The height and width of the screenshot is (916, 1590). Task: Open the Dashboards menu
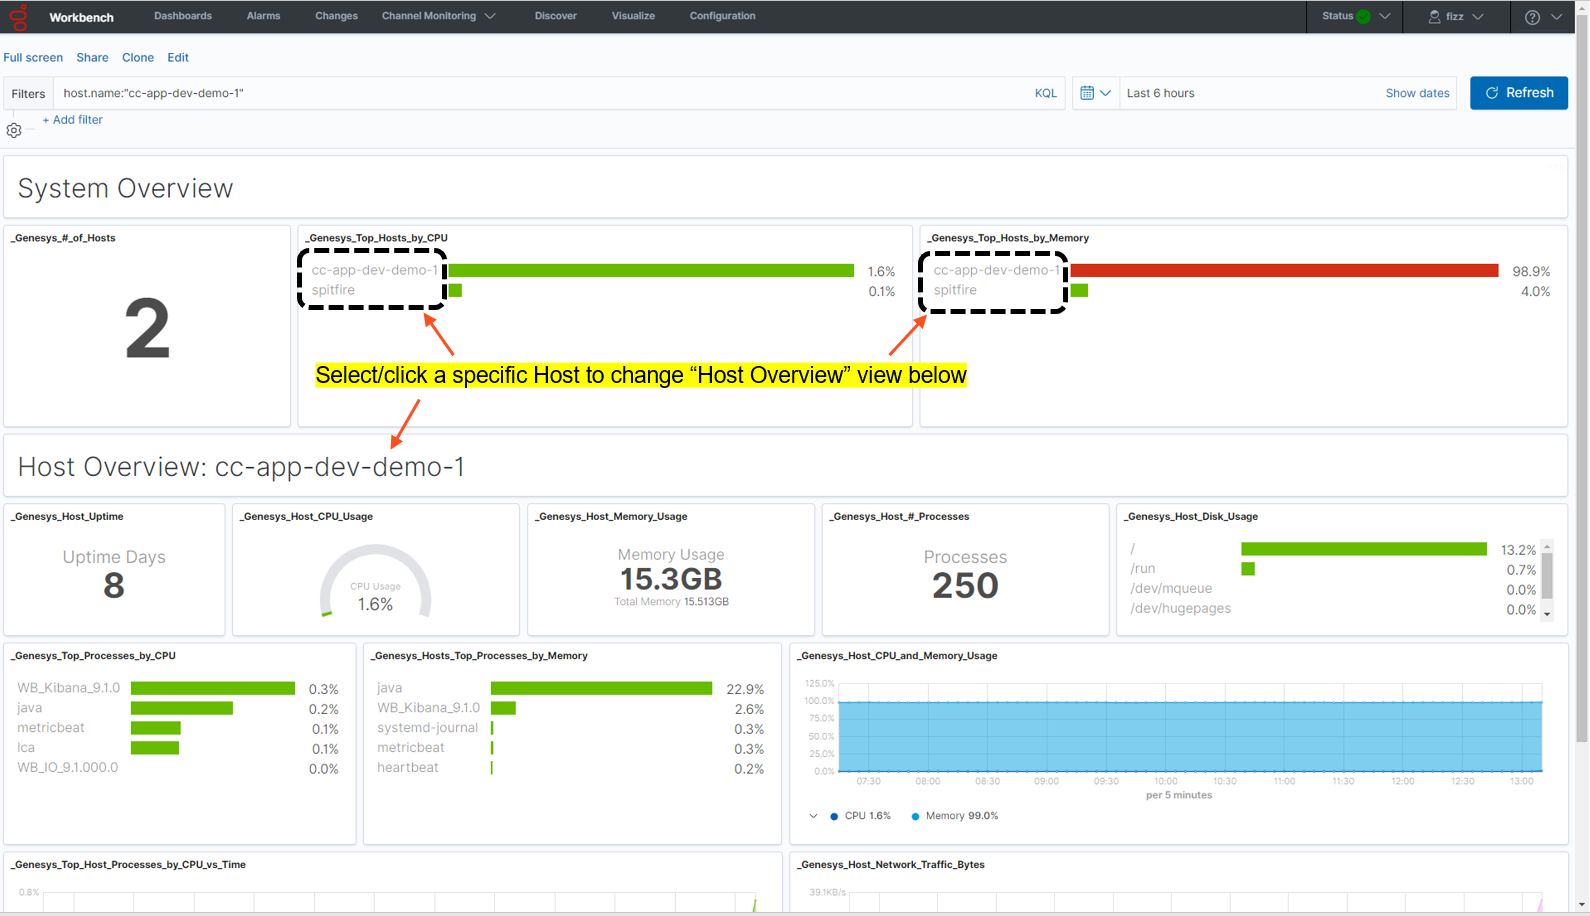pyautogui.click(x=183, y=16)
